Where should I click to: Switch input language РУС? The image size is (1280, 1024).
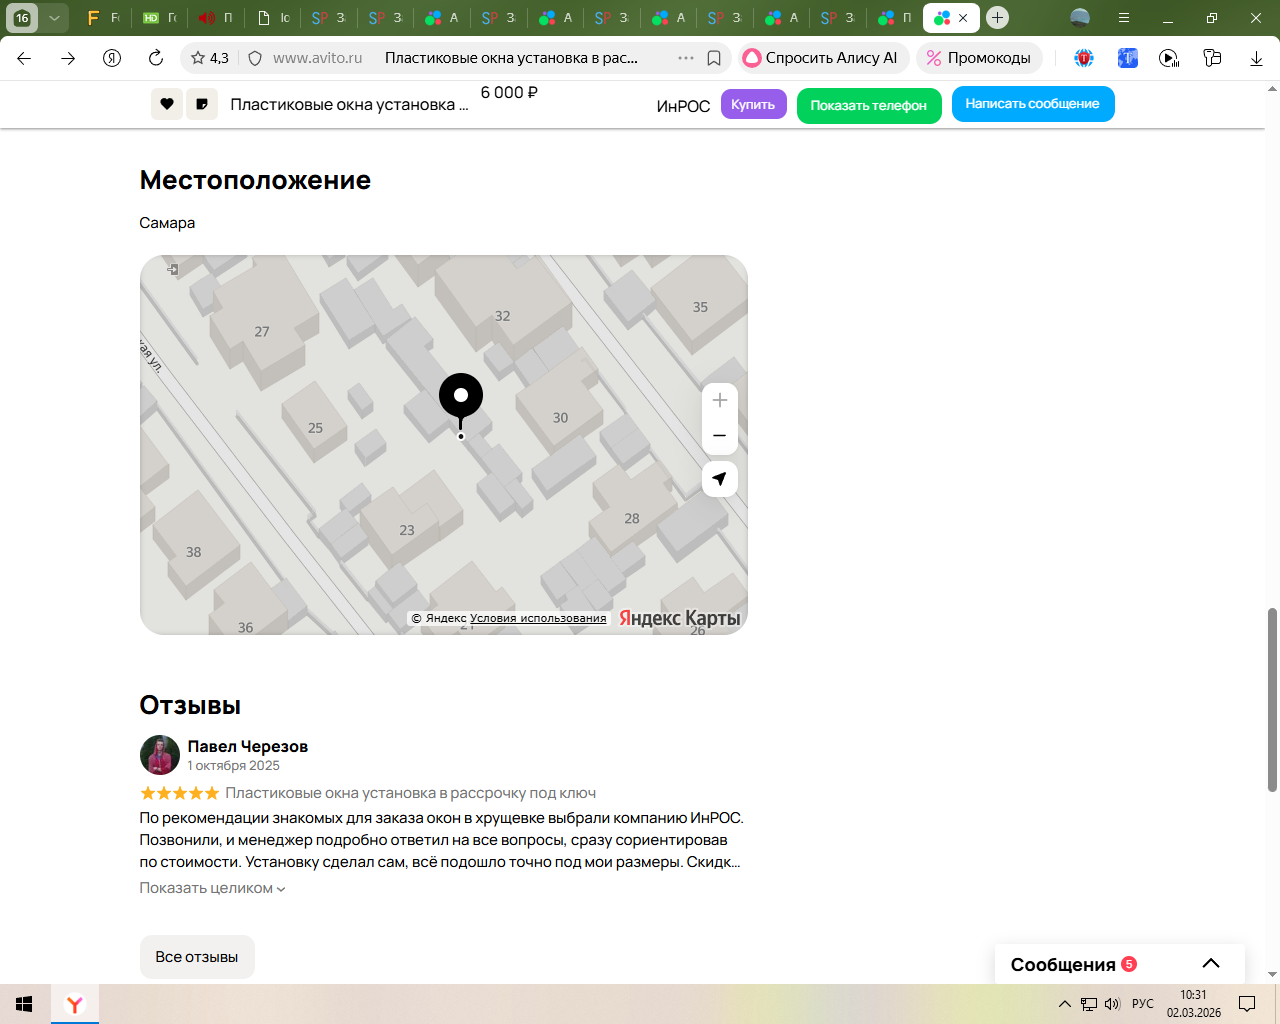click(x=1143, y=1004)
